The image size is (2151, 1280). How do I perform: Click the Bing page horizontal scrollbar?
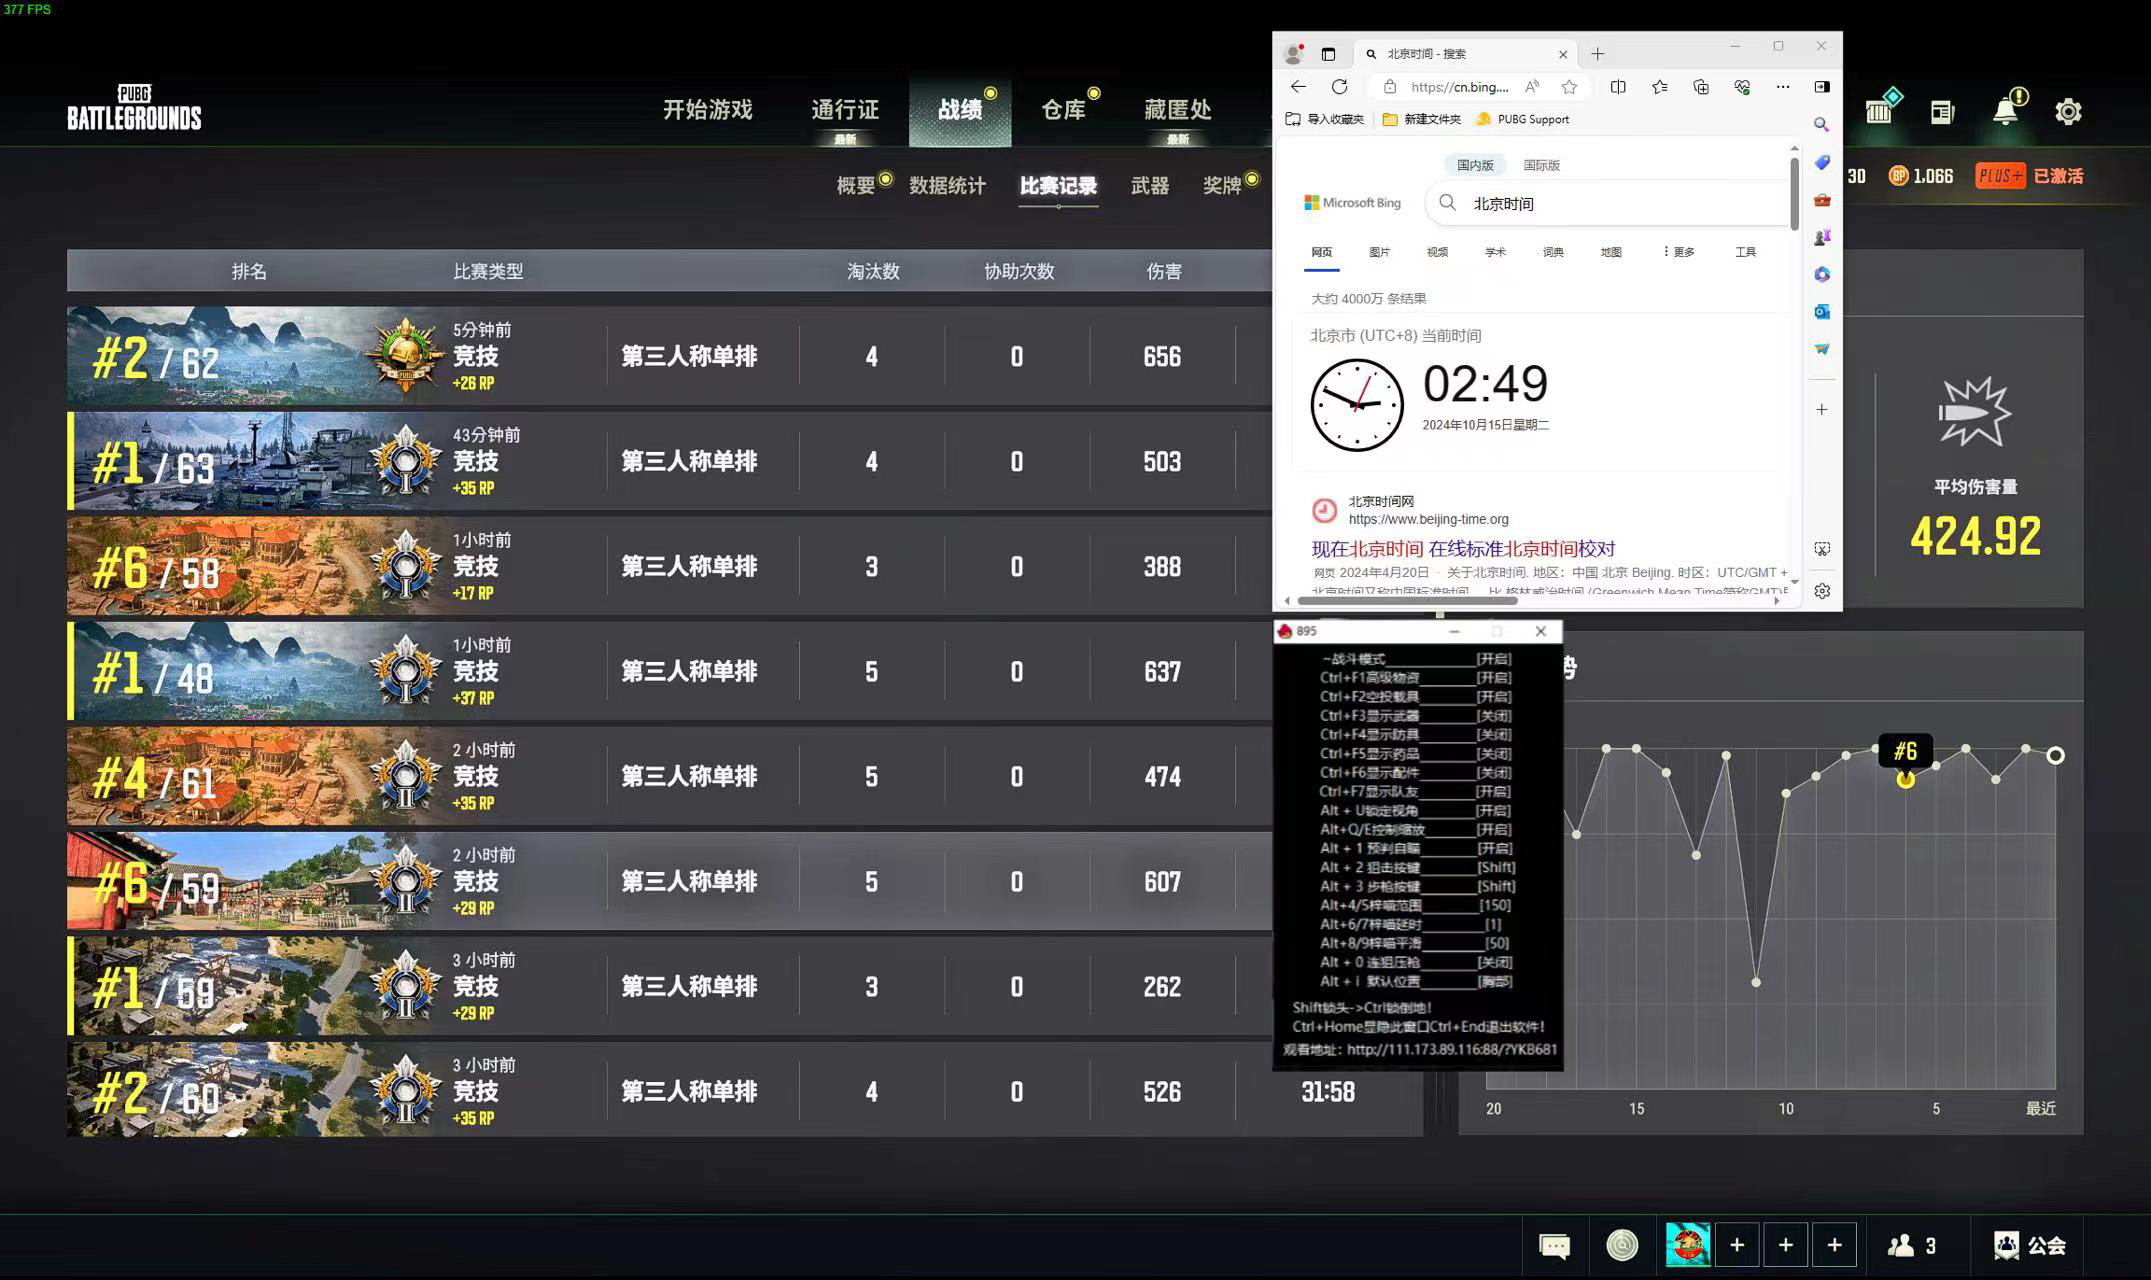1407,601
